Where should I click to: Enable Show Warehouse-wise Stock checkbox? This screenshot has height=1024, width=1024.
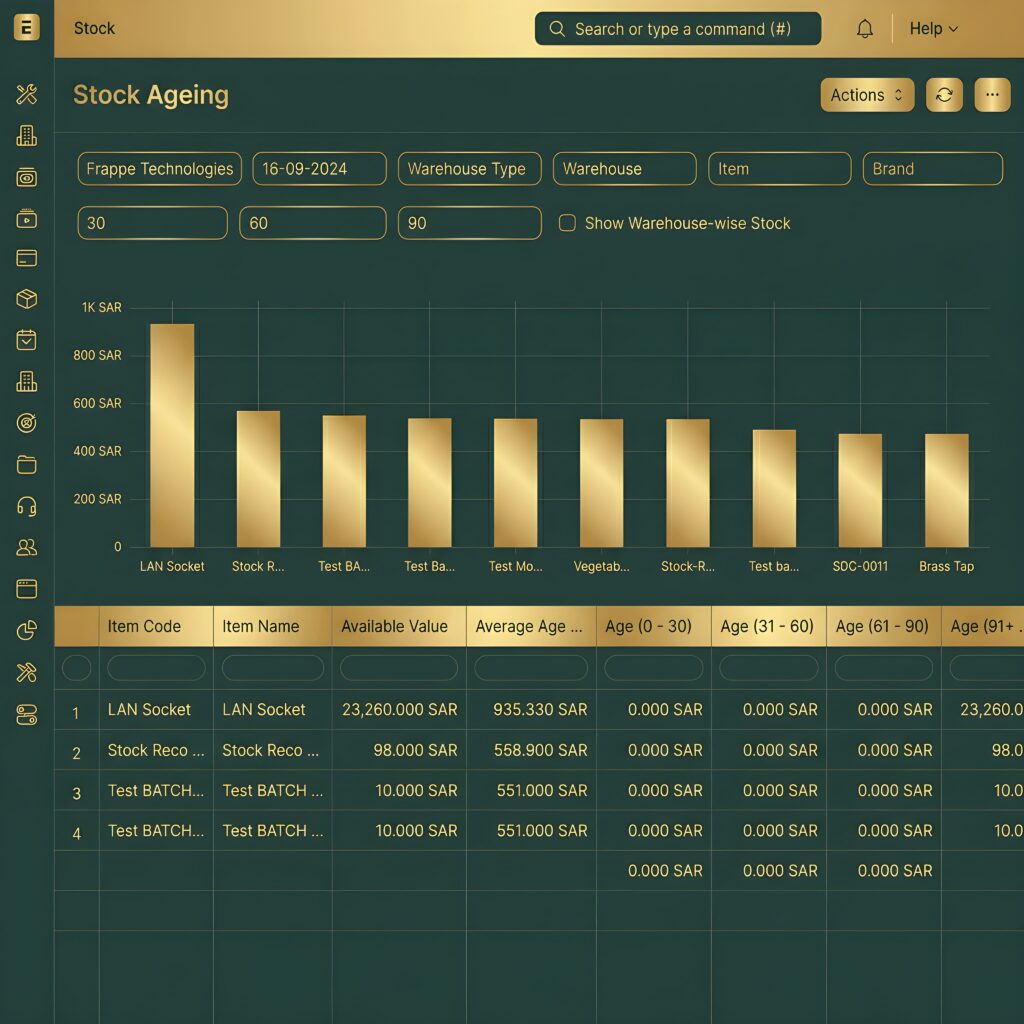point(567,223)
